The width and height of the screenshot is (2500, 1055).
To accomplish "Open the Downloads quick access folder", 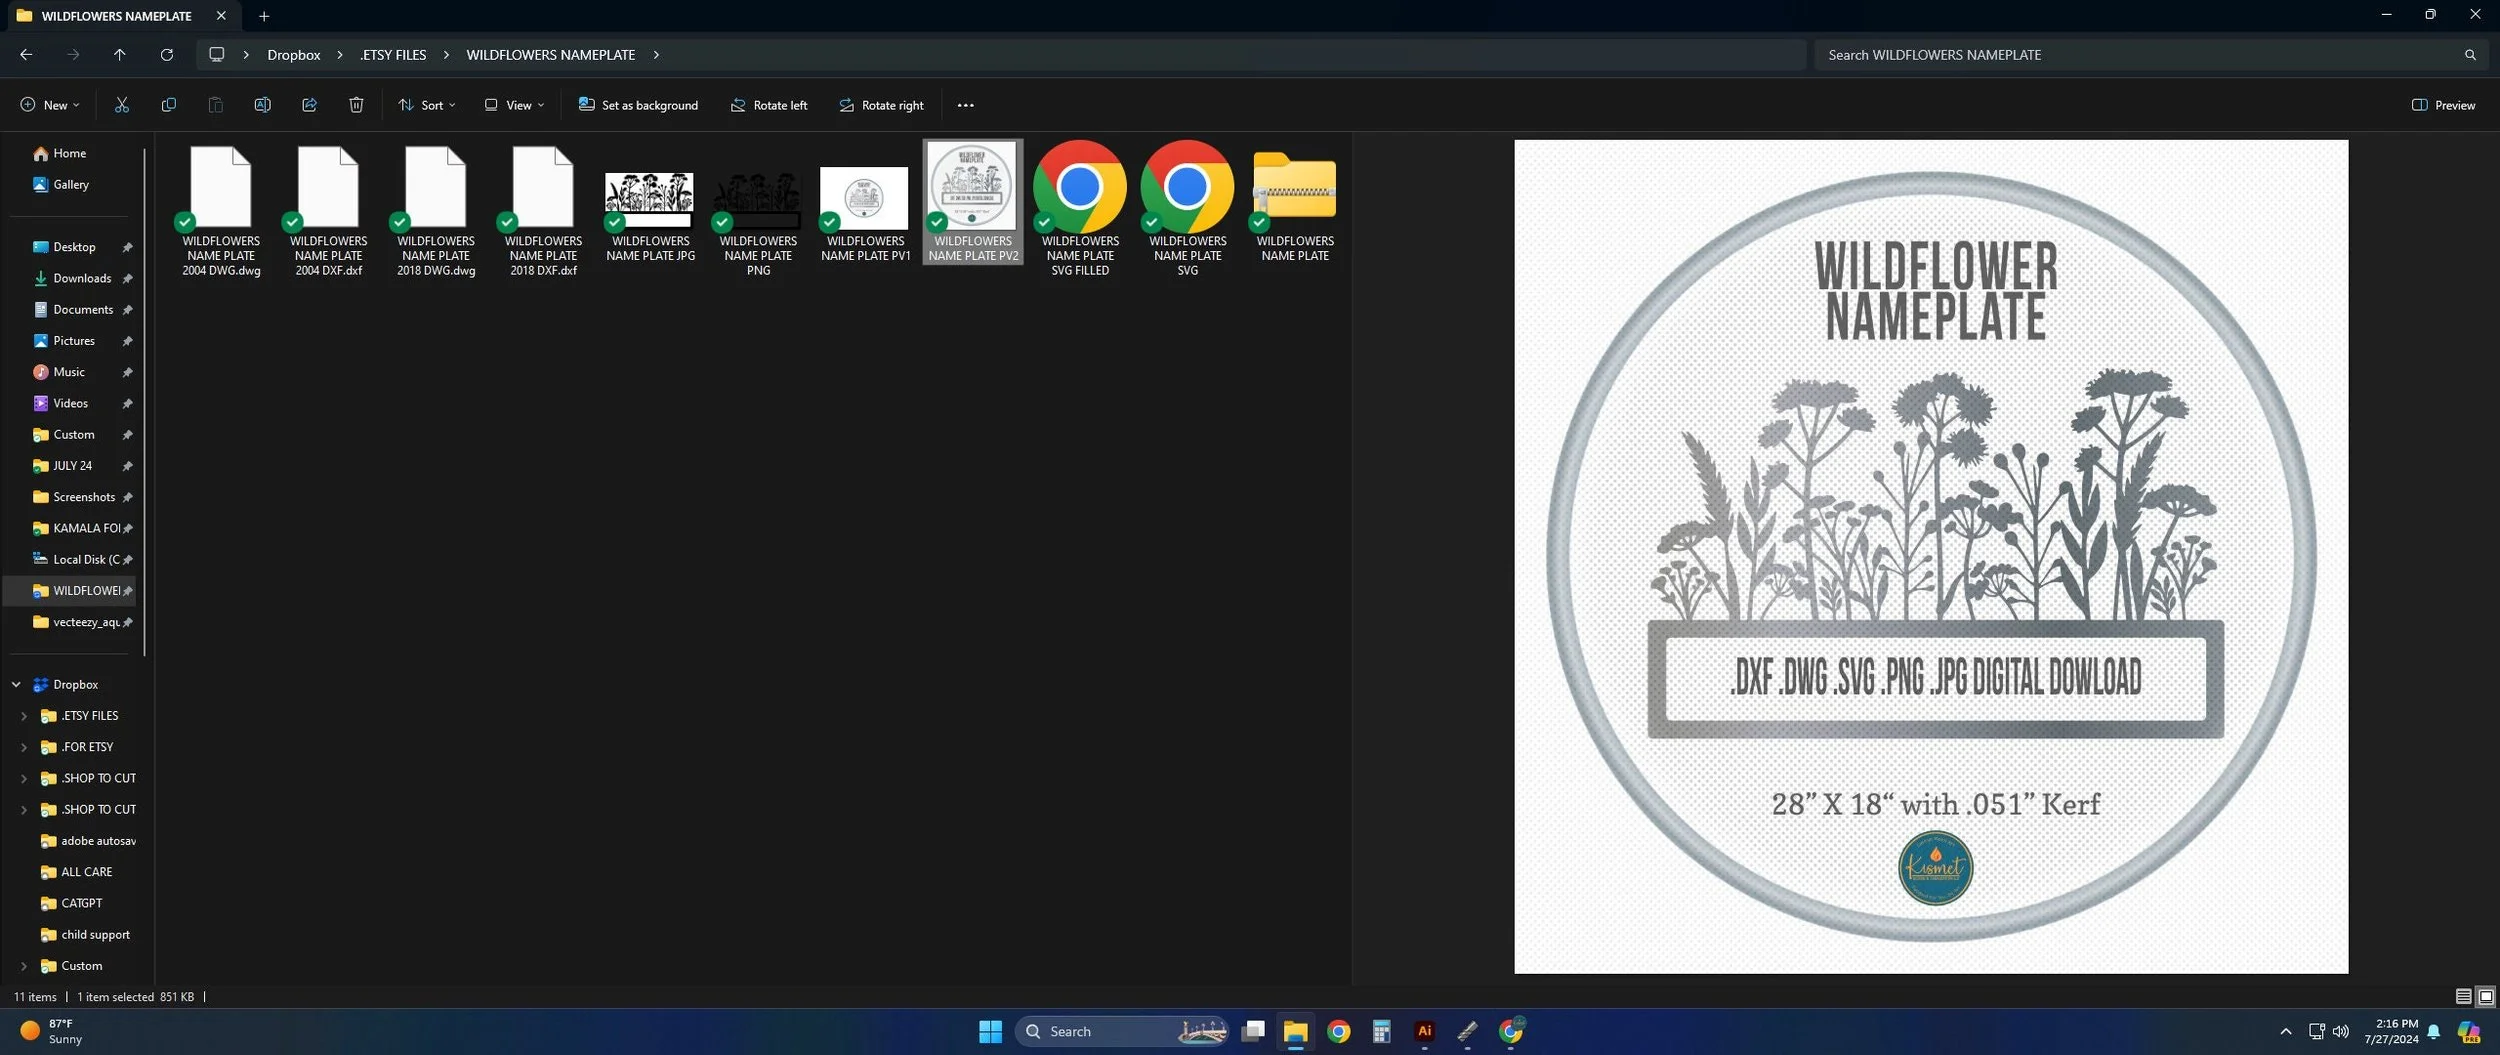I will 81,278.
